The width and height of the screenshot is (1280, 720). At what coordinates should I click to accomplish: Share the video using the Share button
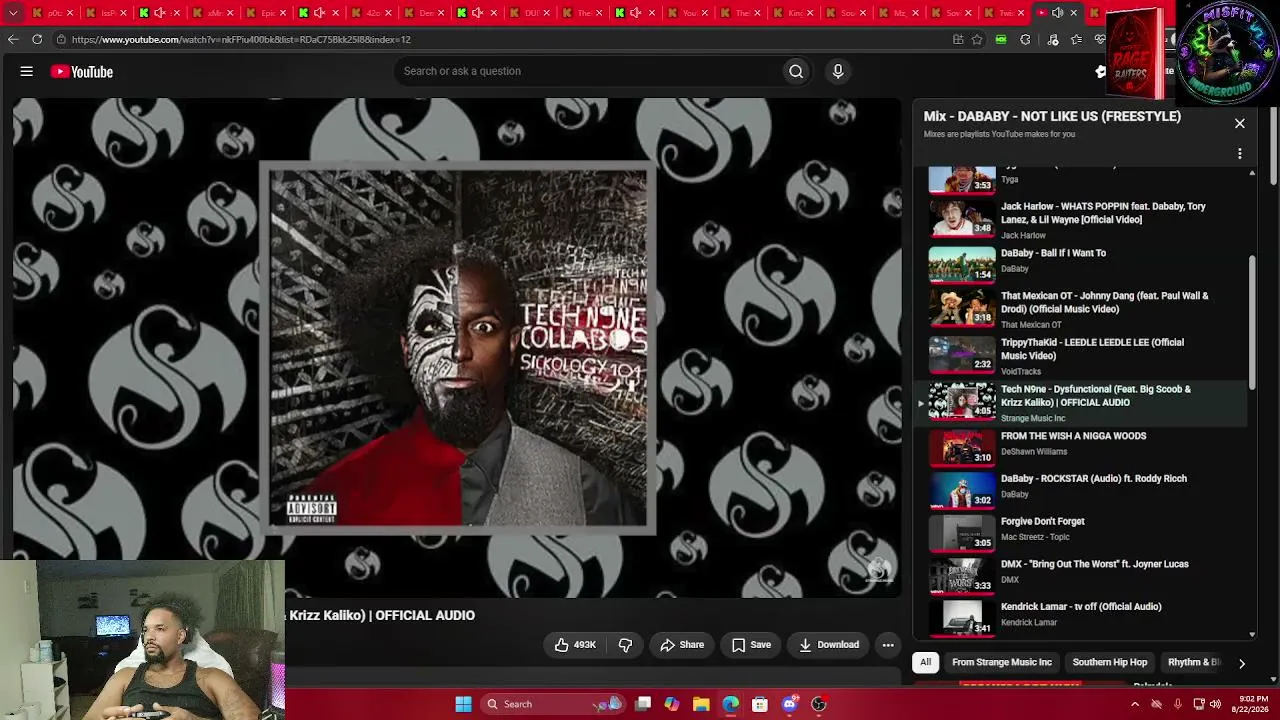682,645
